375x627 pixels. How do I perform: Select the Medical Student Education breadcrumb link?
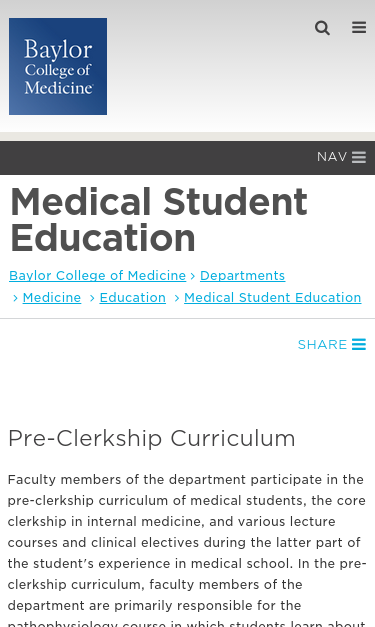coord(273,298)
